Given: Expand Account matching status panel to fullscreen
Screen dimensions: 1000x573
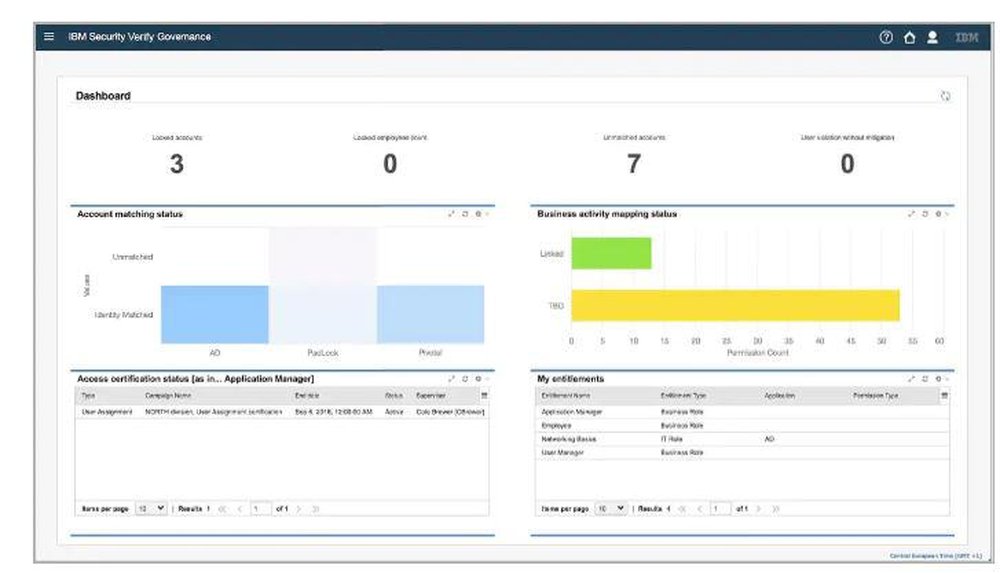Looking at the screenshot, I should point(452,214).
